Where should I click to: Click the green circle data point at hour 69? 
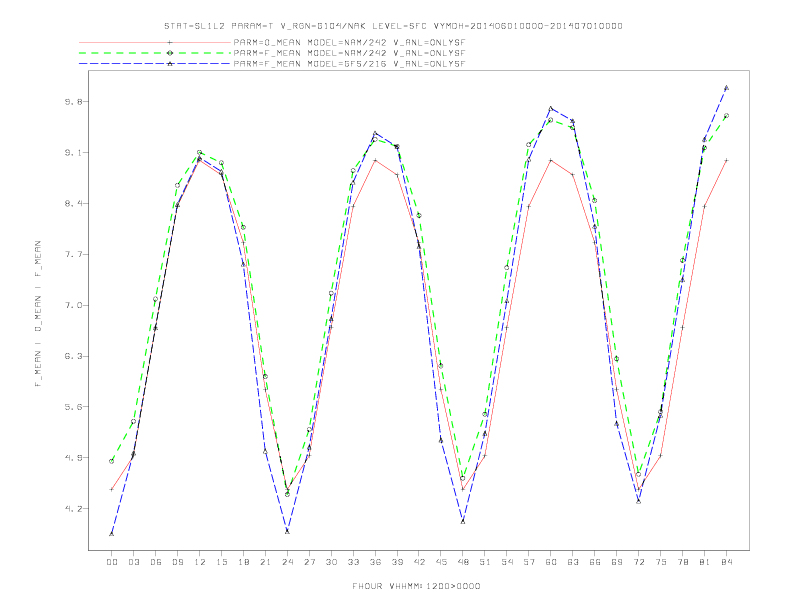click(x=617, y=359)
